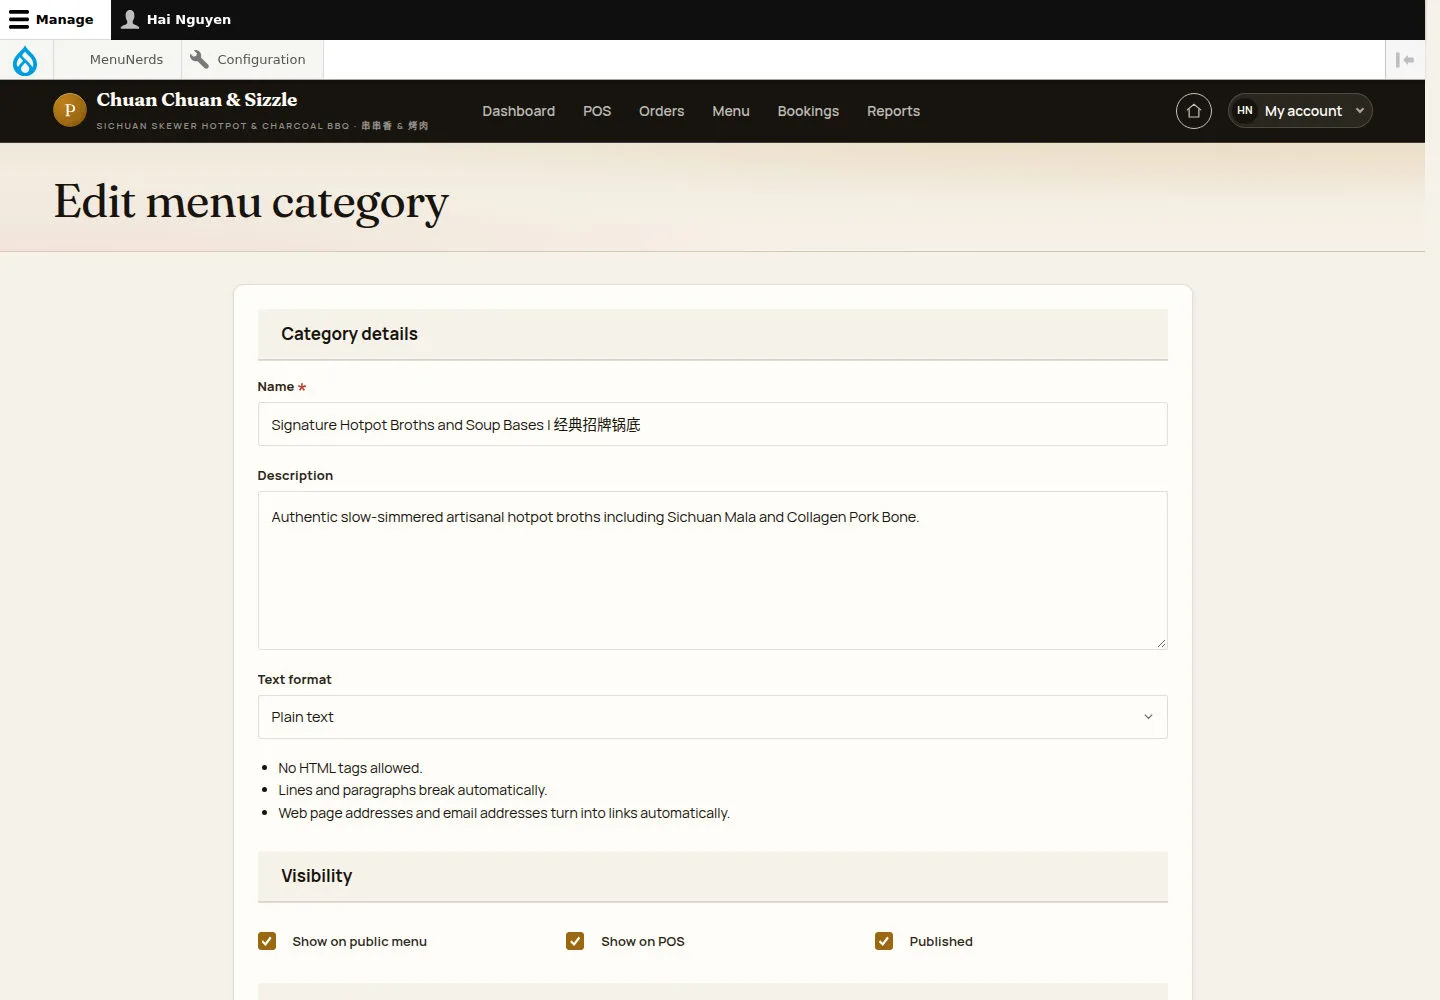Click into the Description textarea
This screenshot has width=1440, height=1000.
pyautogui.click(x=712, y=570)
